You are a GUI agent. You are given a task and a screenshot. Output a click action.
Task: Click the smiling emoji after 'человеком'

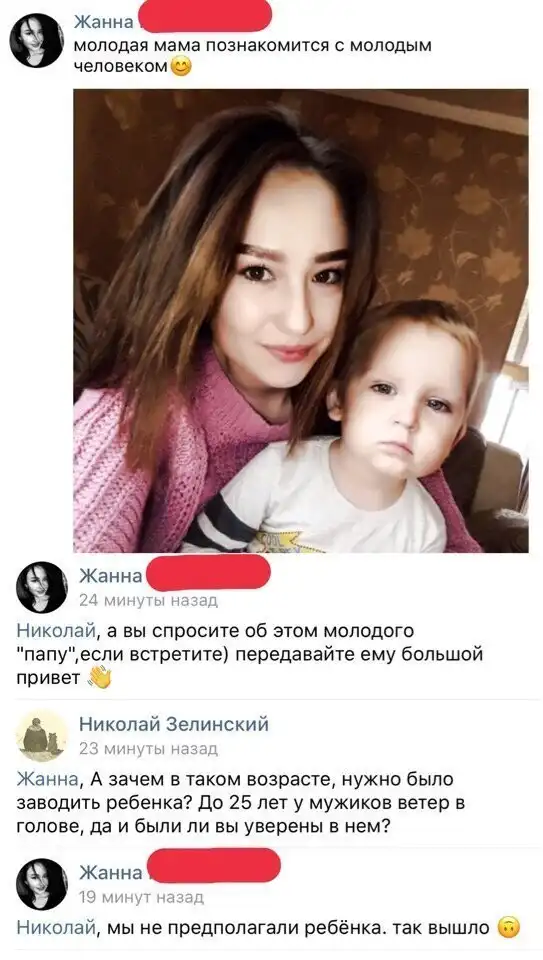(181, 66)
